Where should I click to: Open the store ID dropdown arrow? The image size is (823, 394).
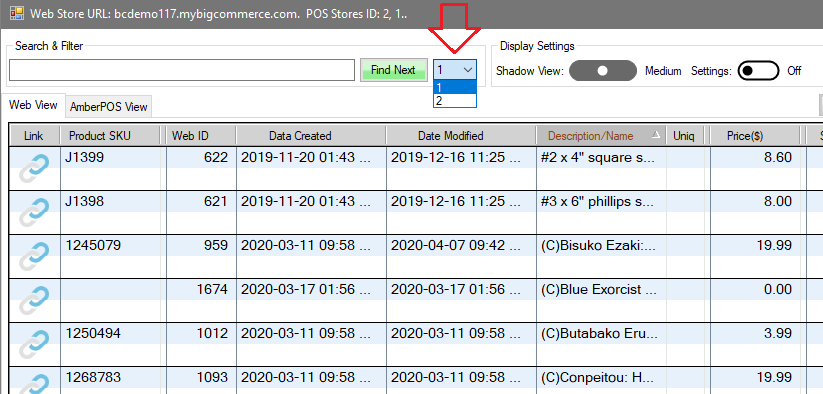click(x=468, y=70)
